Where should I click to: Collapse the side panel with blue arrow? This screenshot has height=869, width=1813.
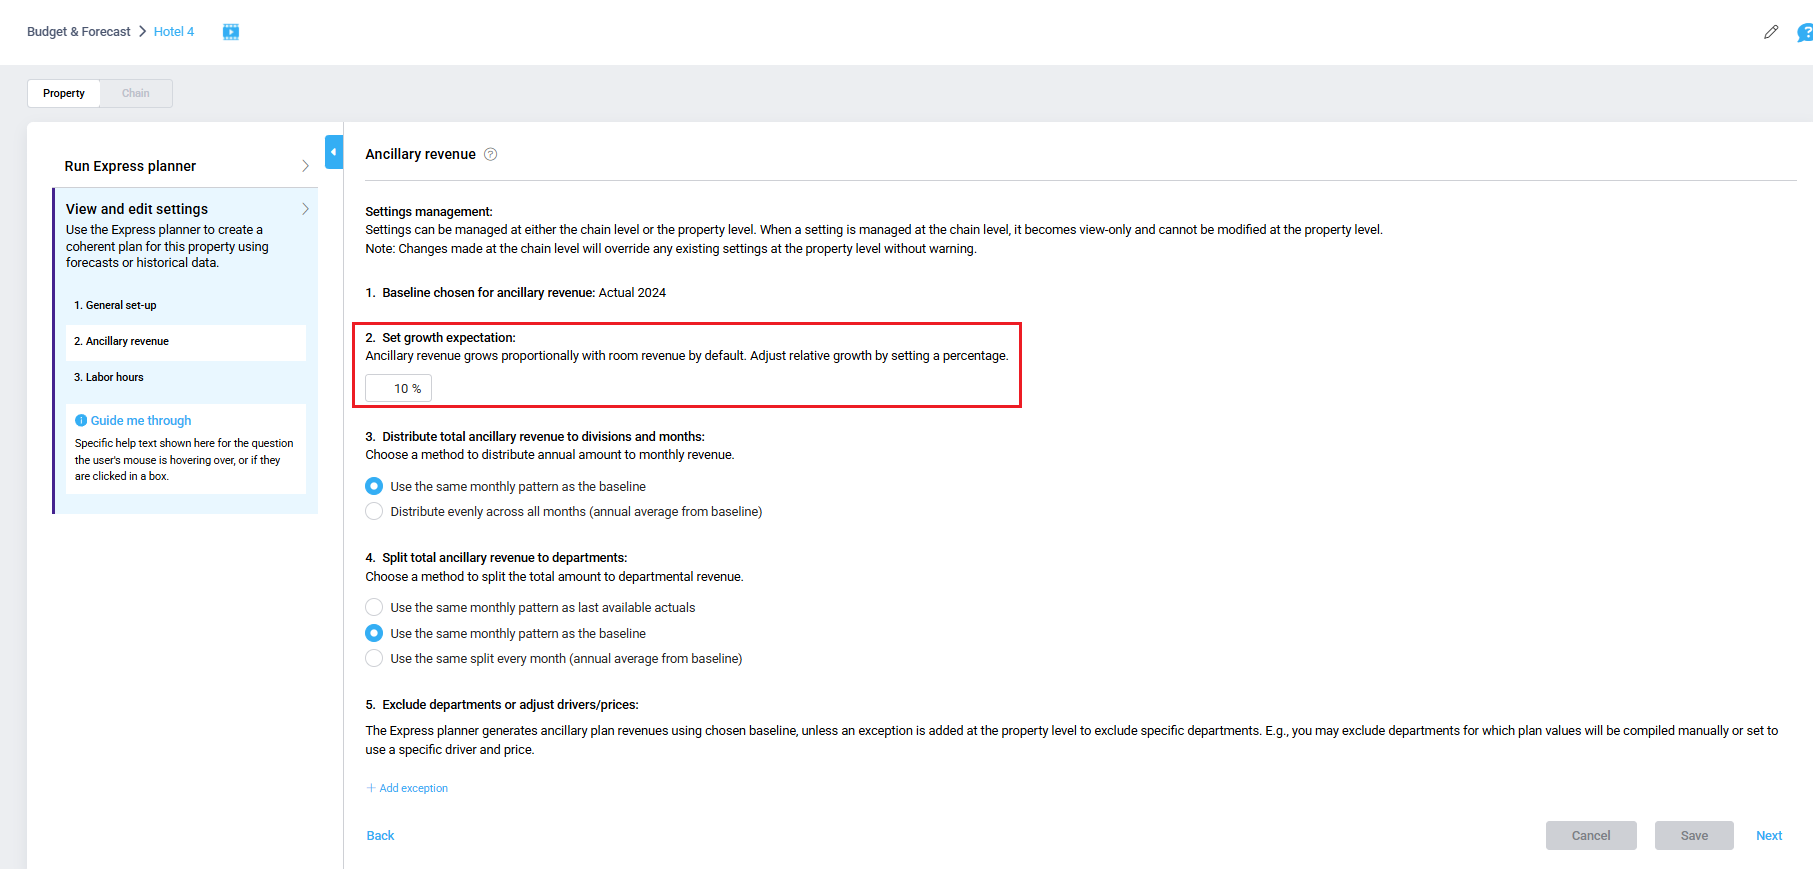(334, 152)
